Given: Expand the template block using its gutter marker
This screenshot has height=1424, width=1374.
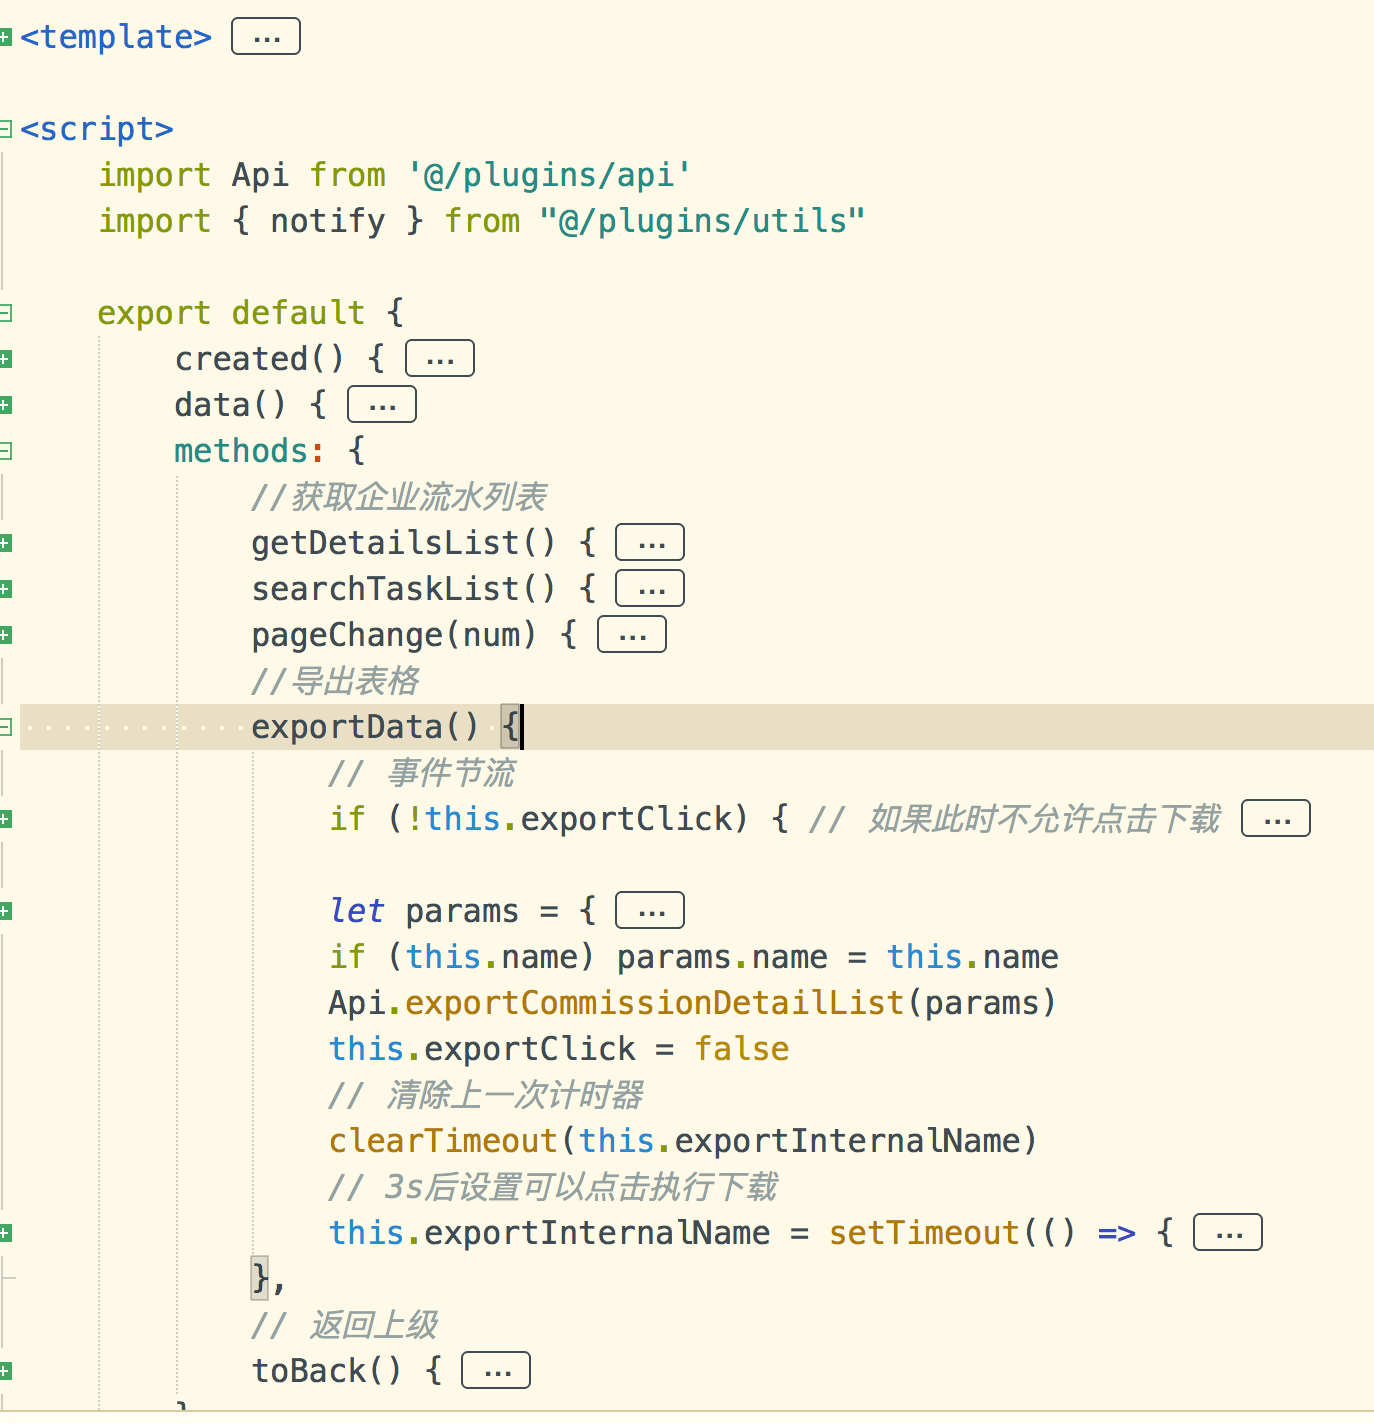Looking at the screenshot, I should [5, 37].
